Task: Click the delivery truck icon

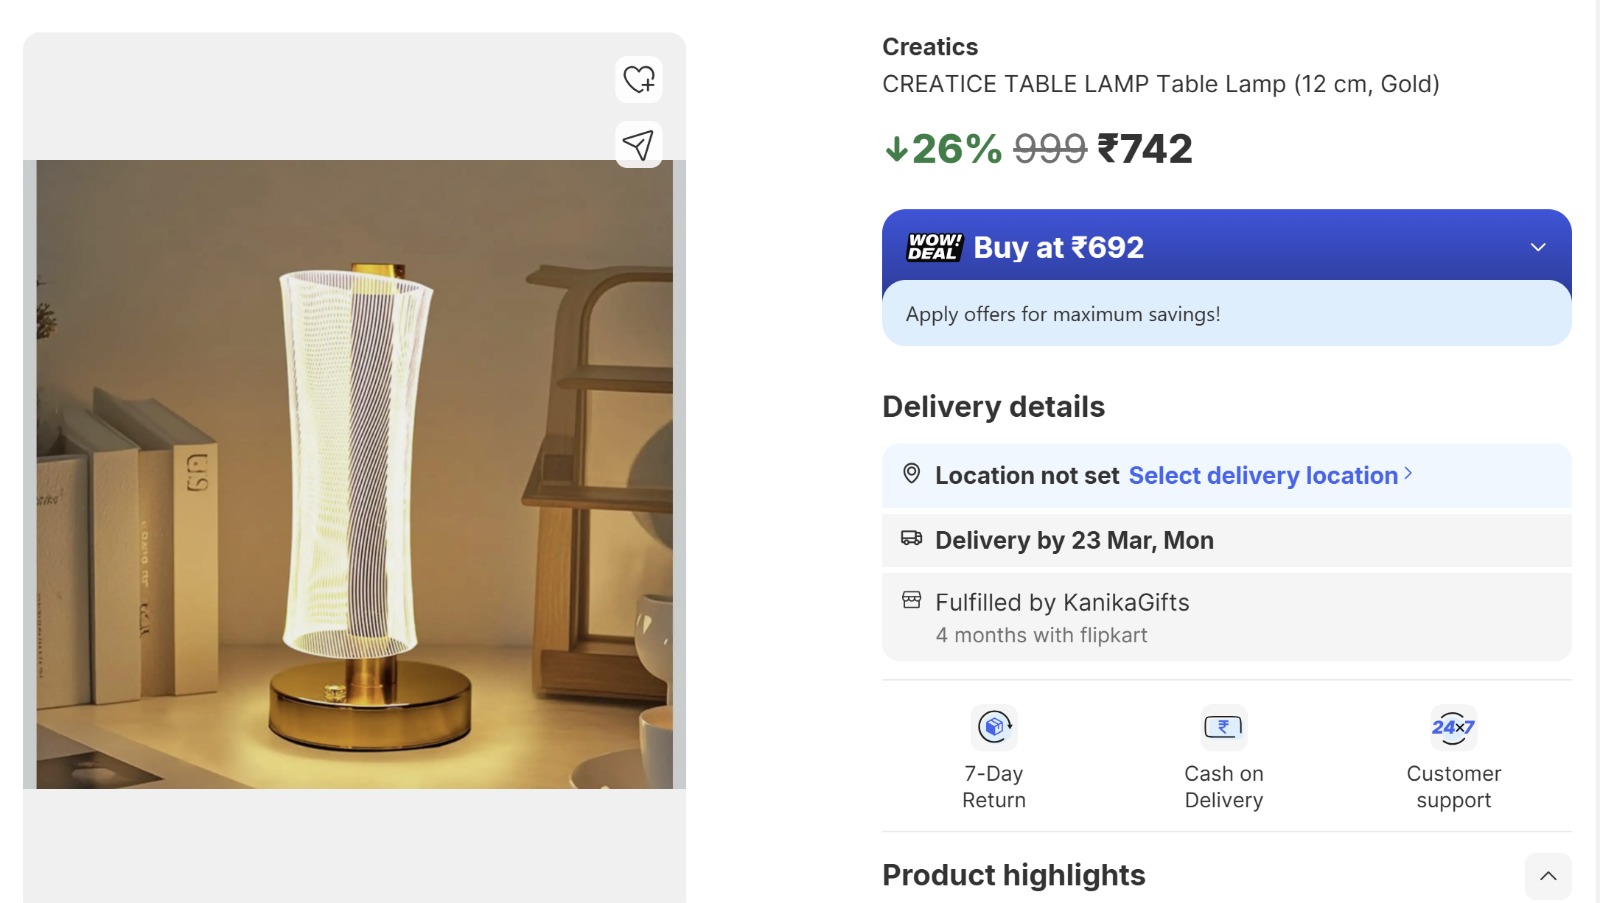Action: pos(911,538)
